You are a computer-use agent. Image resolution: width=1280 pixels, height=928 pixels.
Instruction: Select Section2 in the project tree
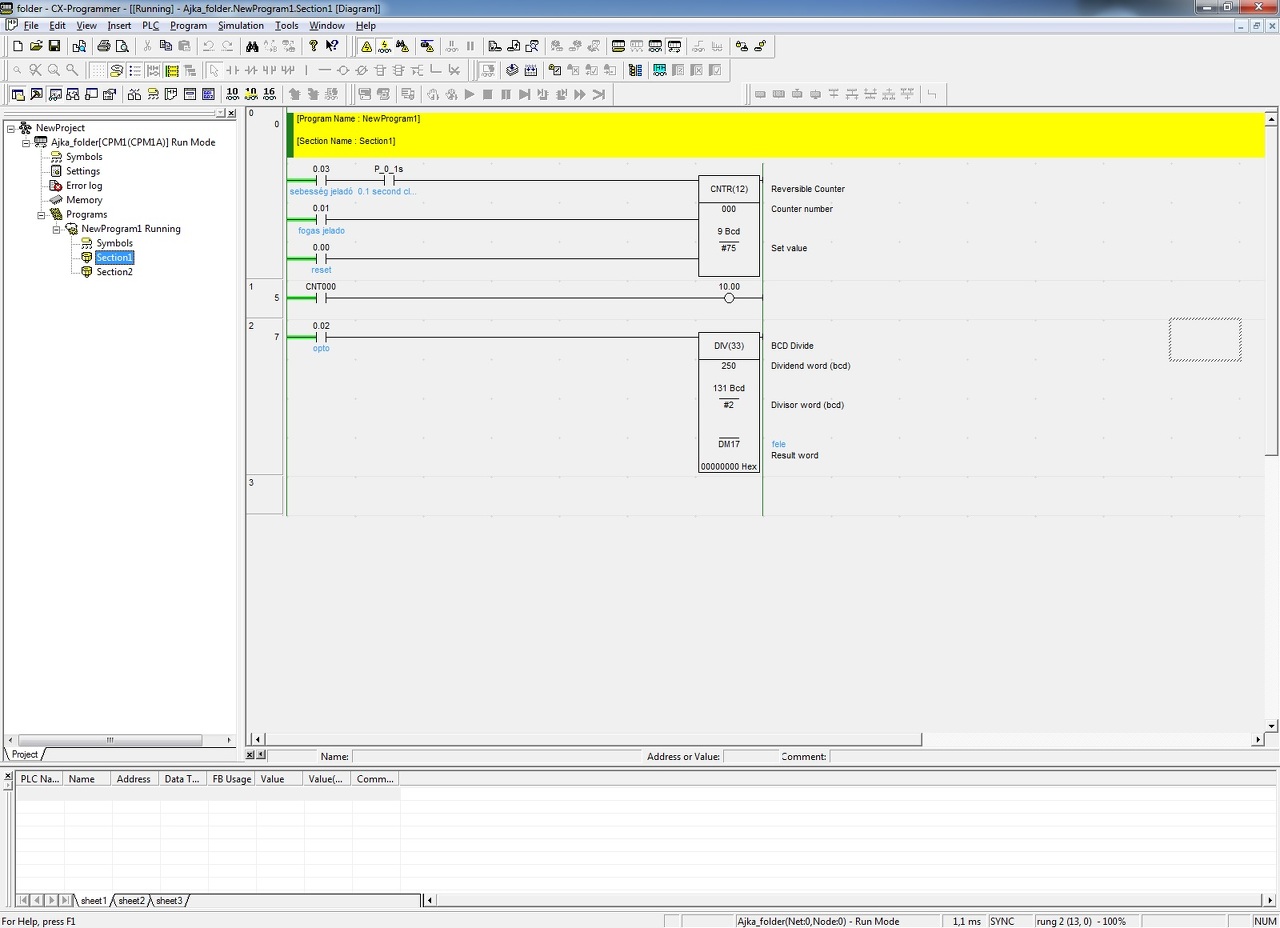pyautogui.click(x=114, y=272)
